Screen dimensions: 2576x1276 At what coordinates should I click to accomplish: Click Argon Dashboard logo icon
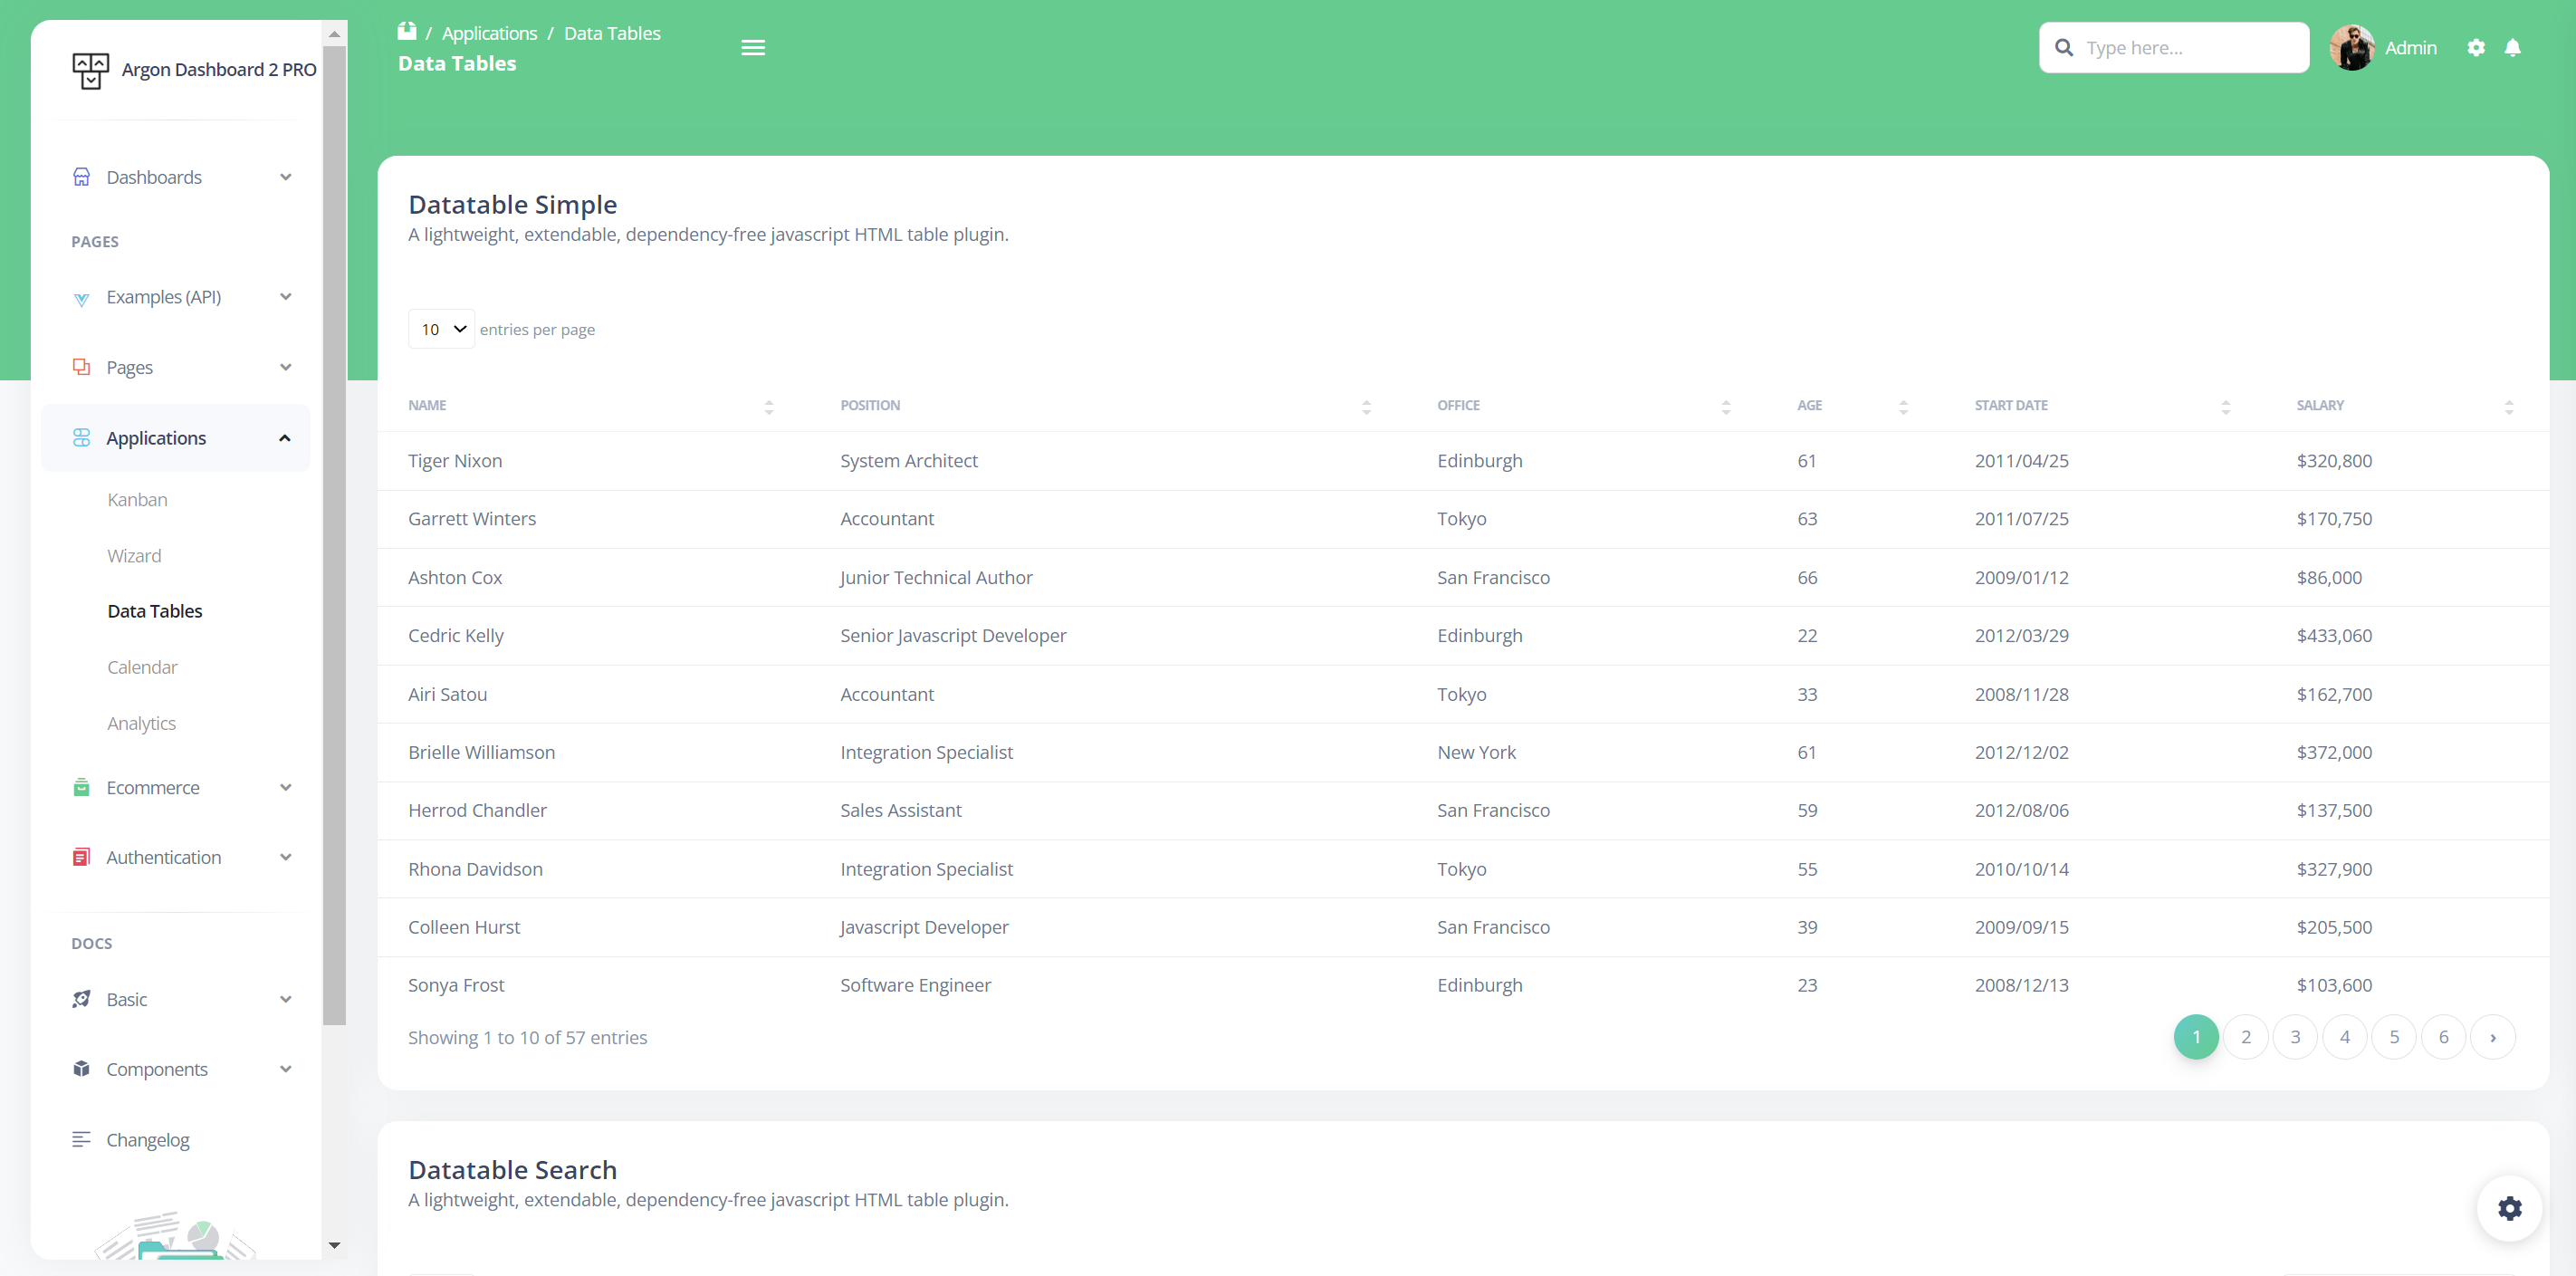coord(90,70)
